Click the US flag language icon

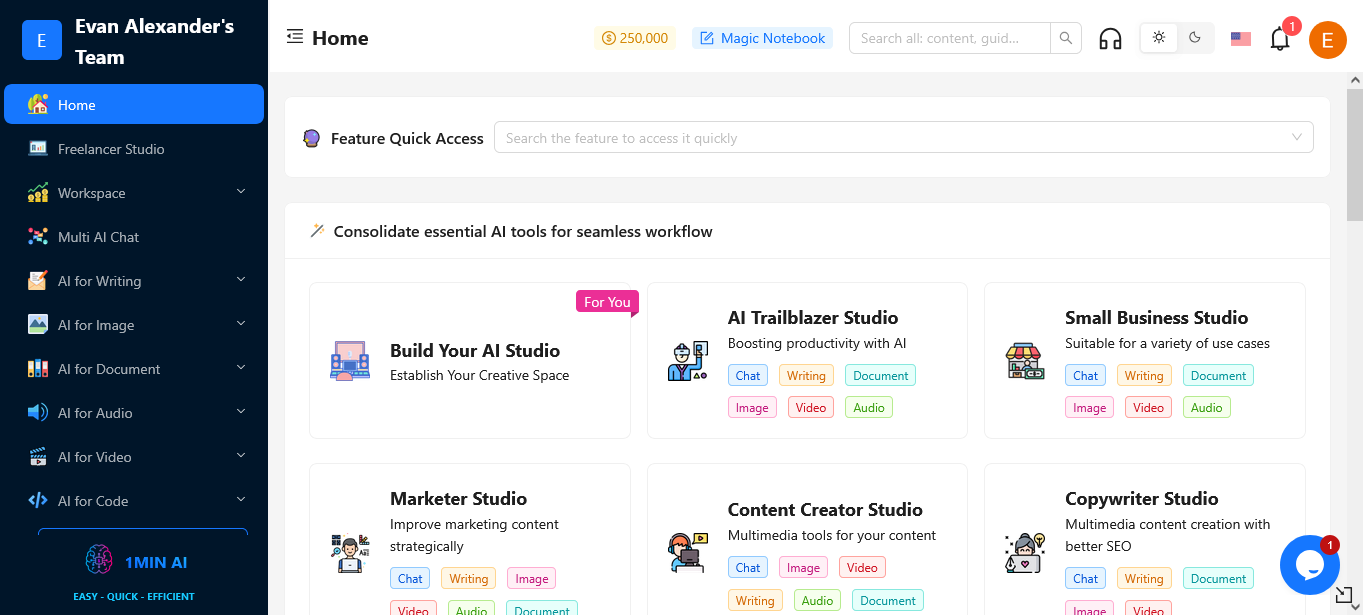(x=1240, y=39)
